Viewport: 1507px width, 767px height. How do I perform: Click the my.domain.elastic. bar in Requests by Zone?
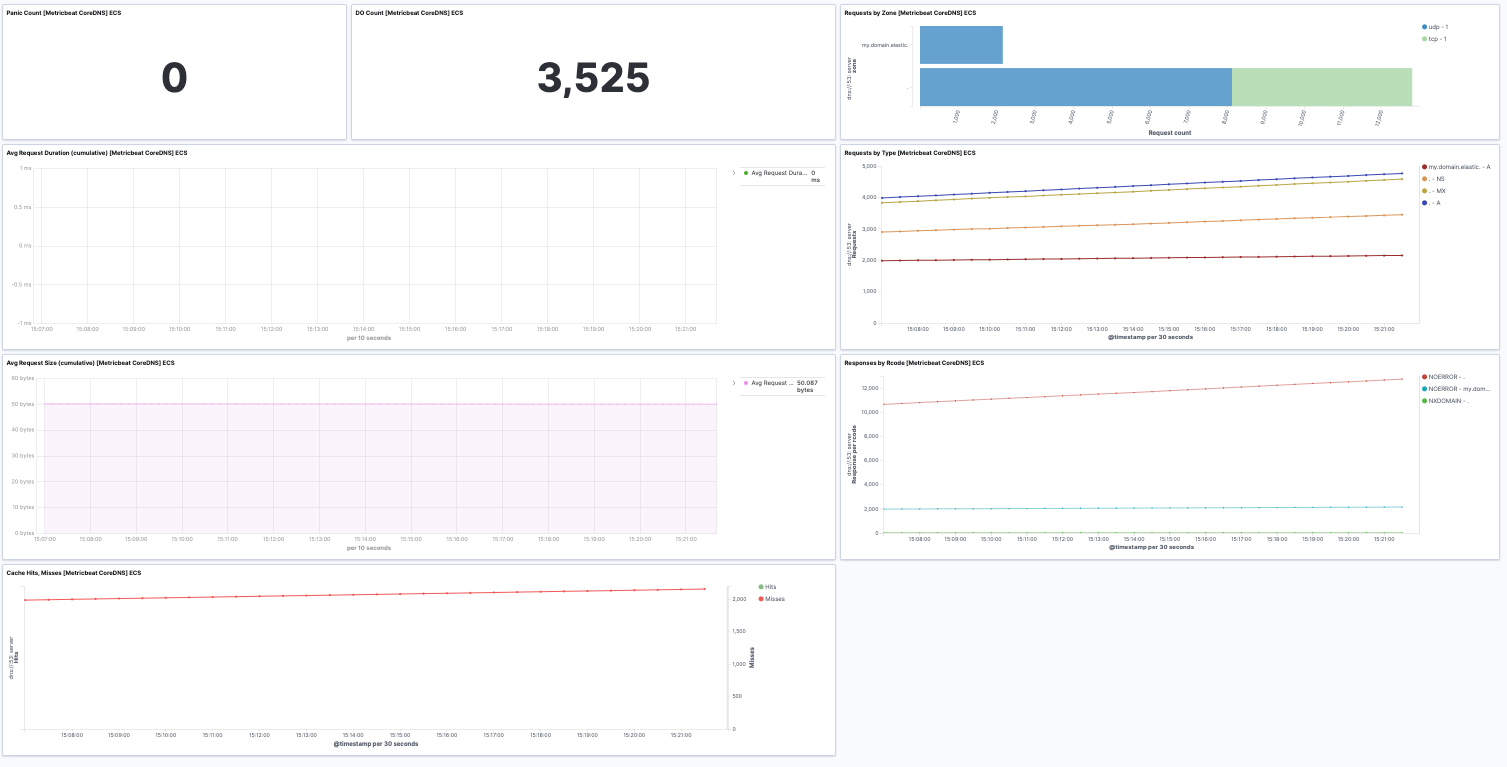click(960, 44)
